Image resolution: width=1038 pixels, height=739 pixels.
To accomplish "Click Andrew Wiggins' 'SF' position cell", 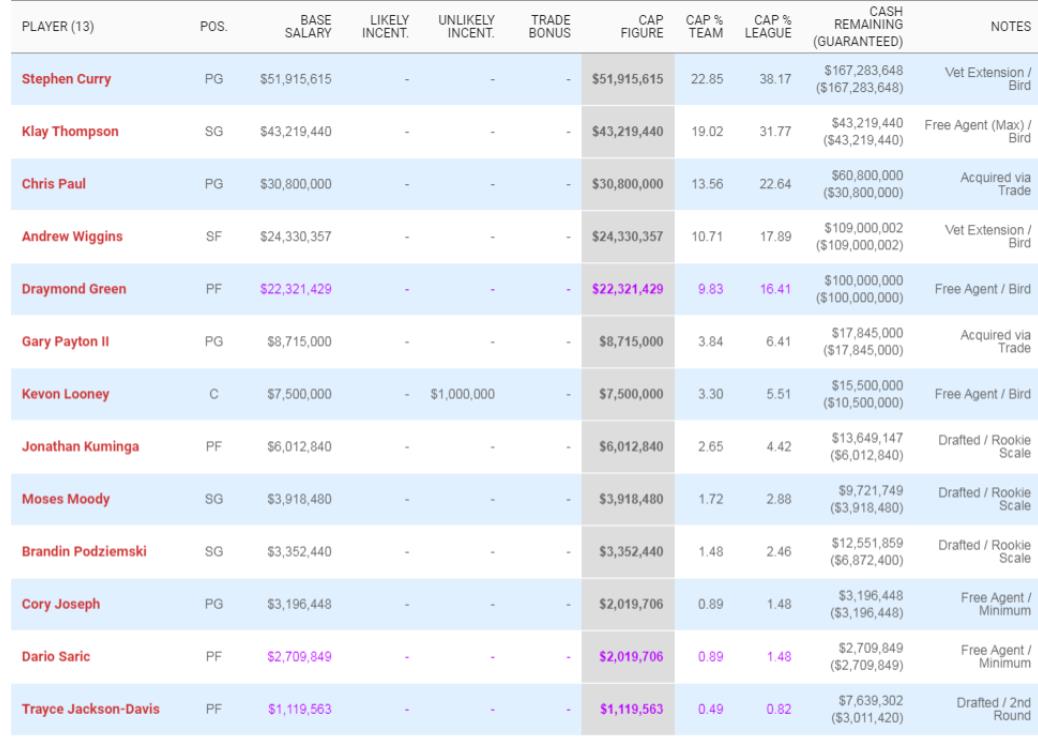I will (x=213, y=236).
